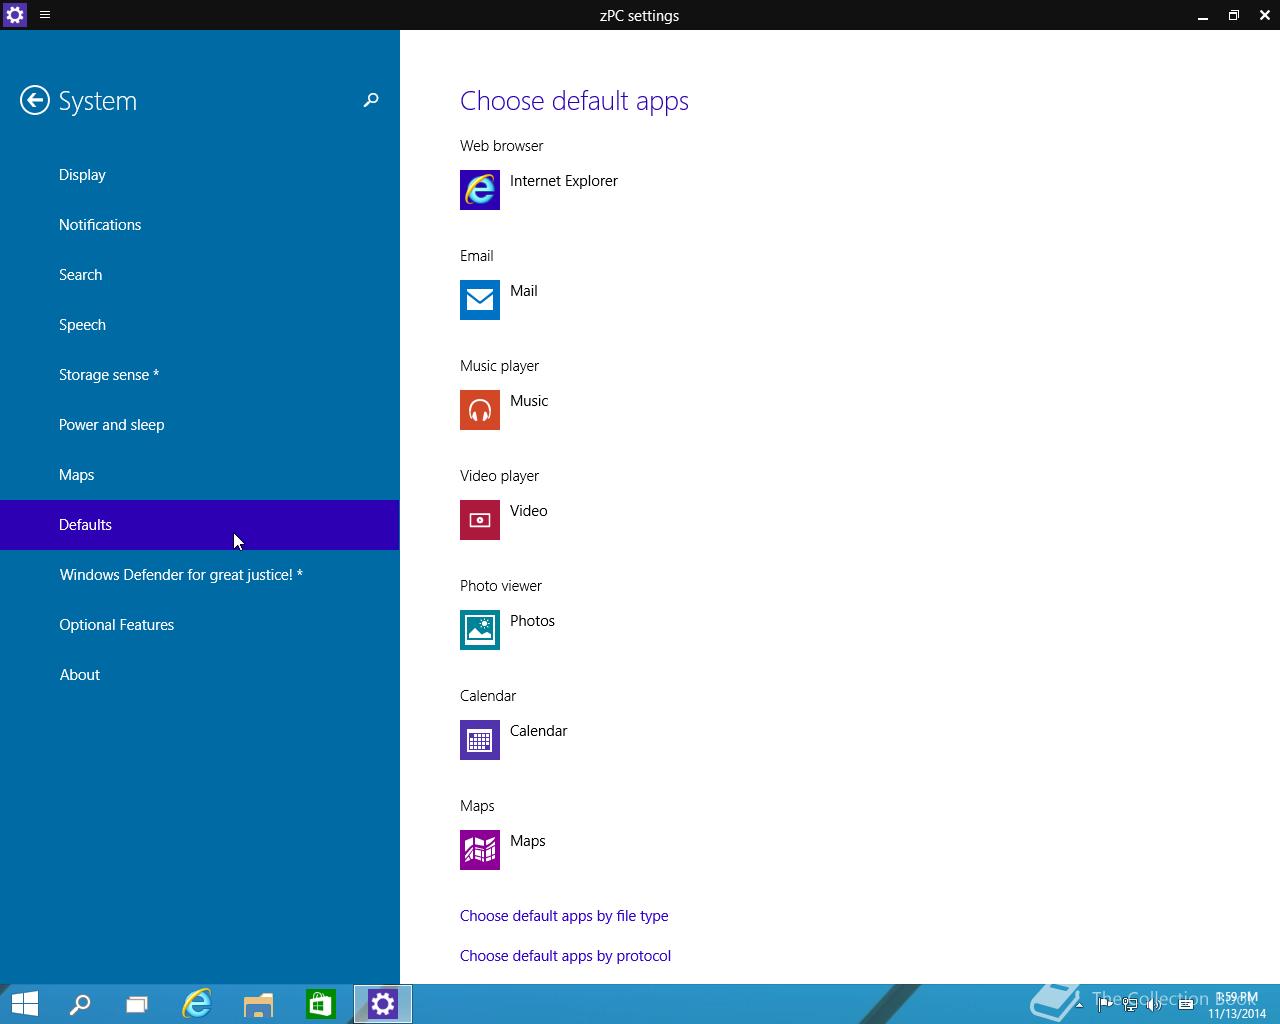The height and width of the screenshot is (1024, 1280).
Task: Open Action Center flag icon in tray
Action: (1105, 1004)
